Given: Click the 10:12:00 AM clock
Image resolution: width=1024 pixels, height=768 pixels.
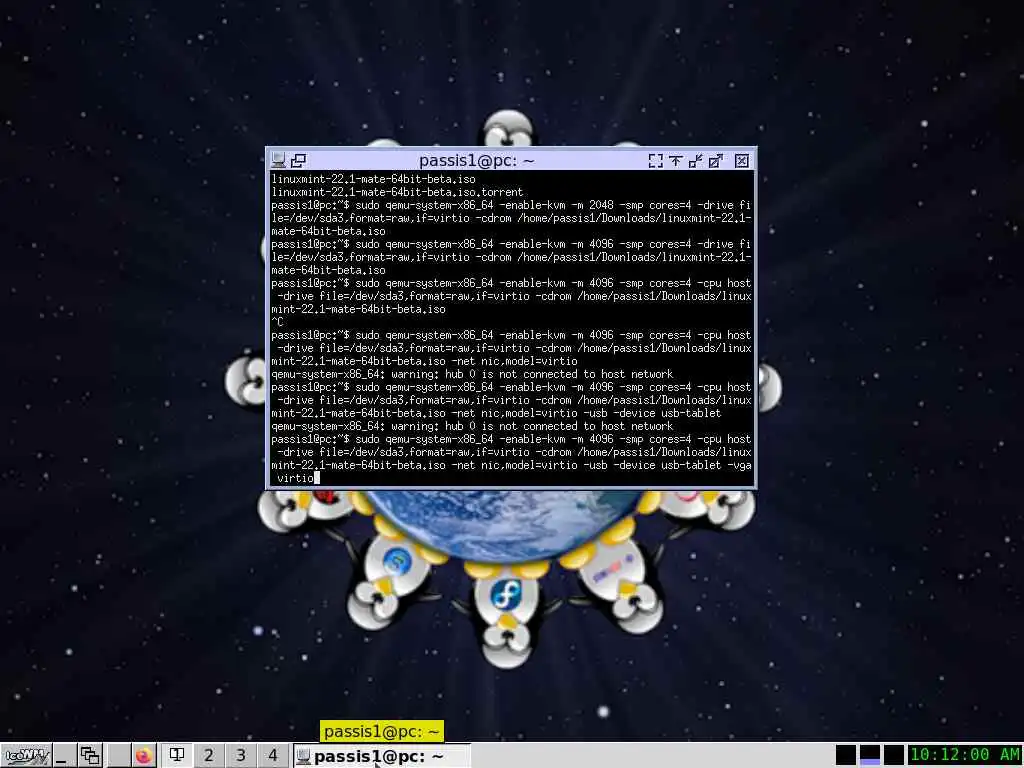Looking at the screenshot, I should point(965,755).
